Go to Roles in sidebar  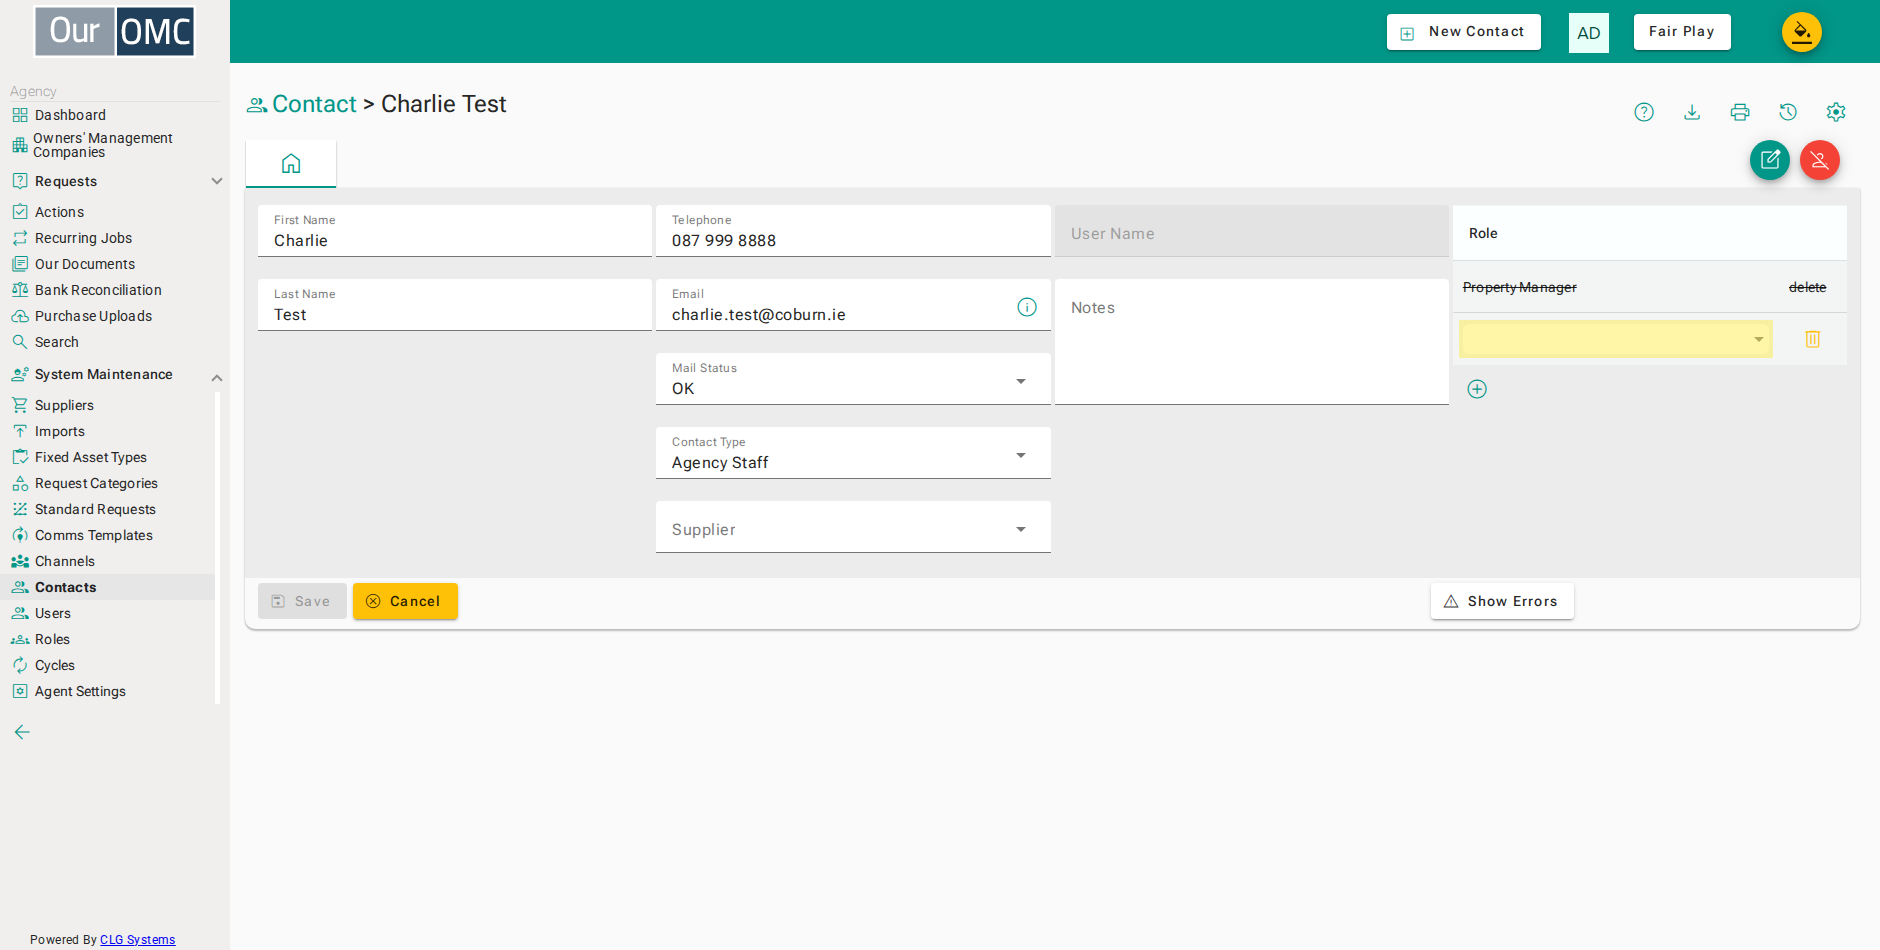[52, 639]
